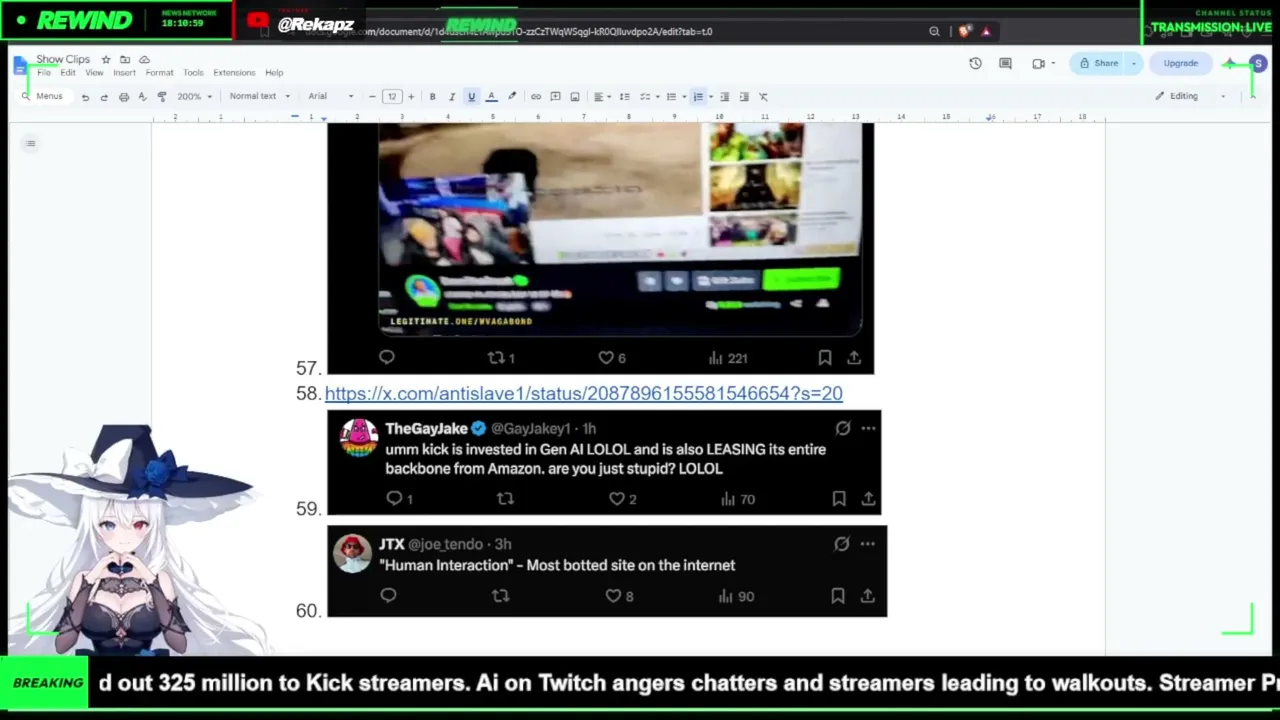This screenshot has width=1280, height=720.
Task: Open the text color picker
Action: 491,97
